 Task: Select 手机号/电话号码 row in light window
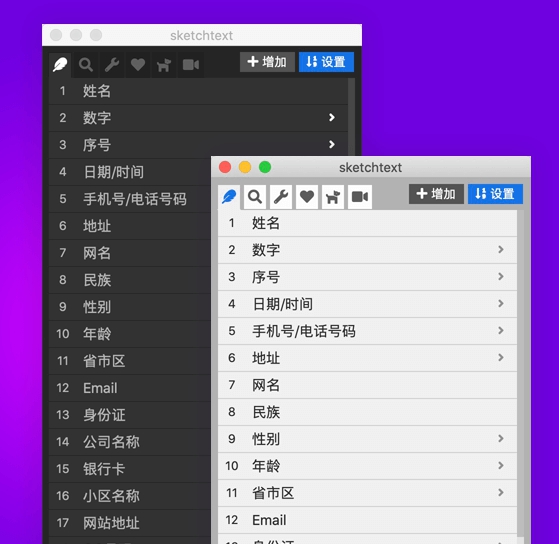[x=367, y=331]
